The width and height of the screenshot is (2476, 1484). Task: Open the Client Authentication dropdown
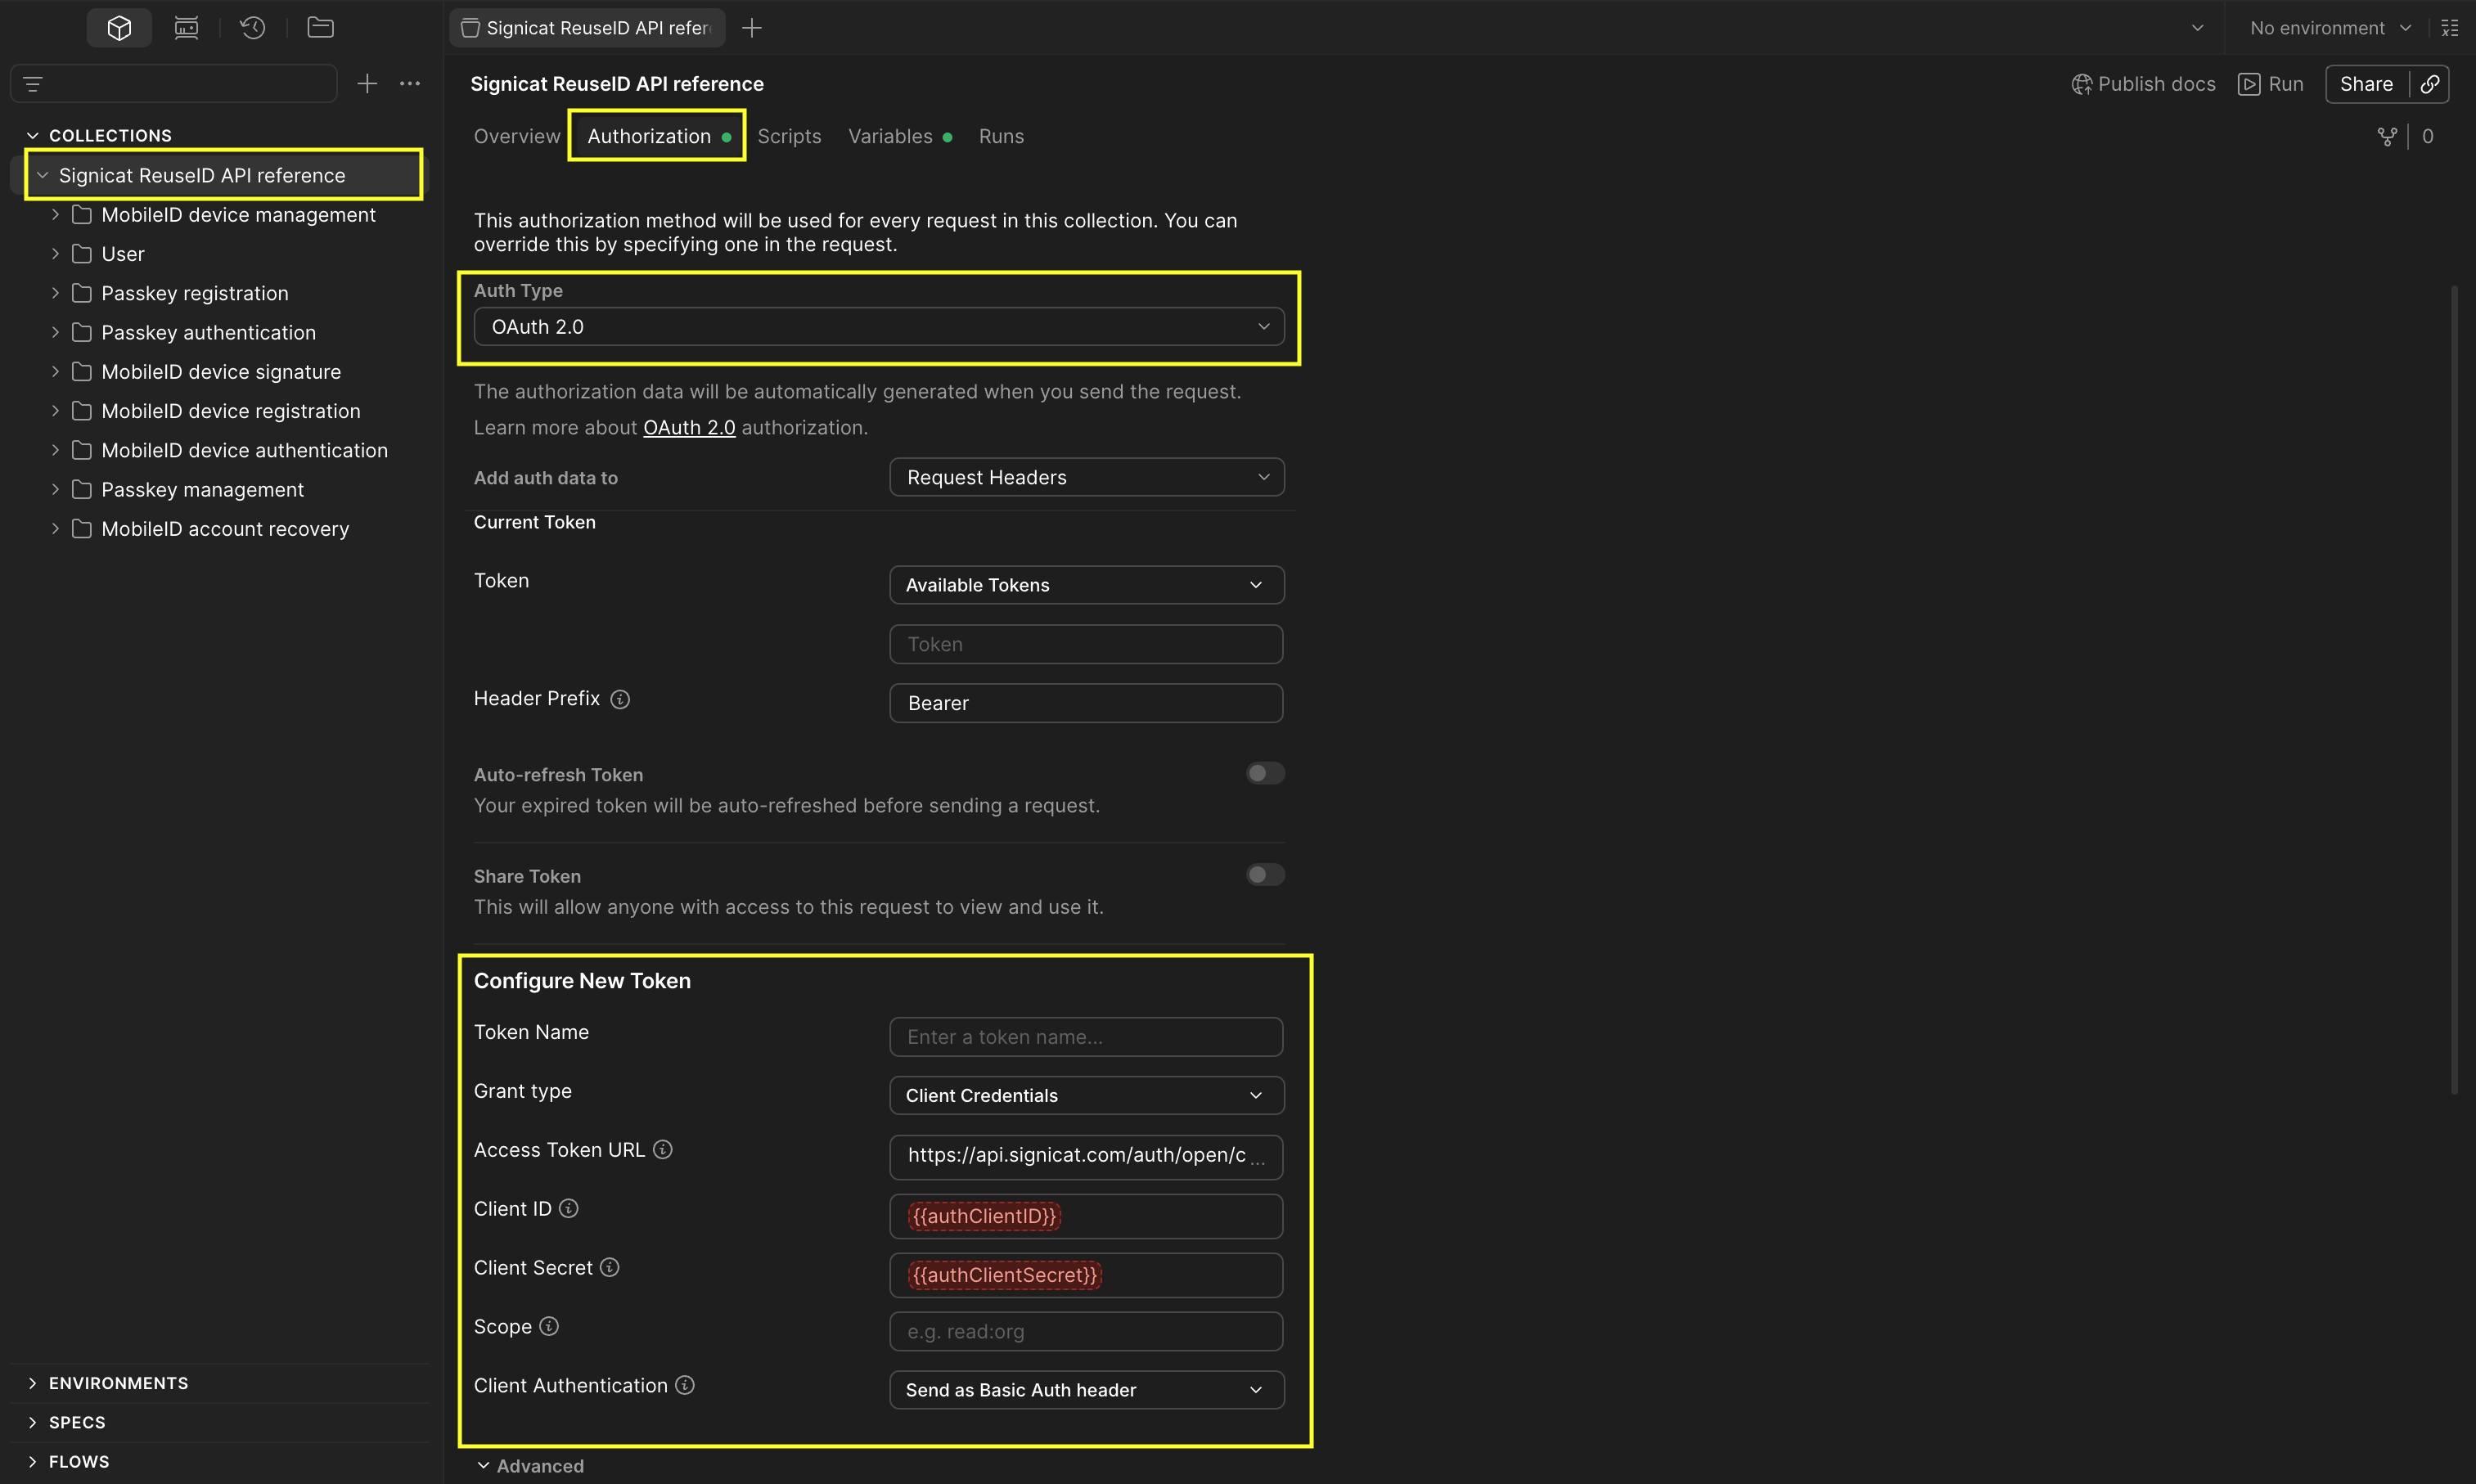(1086, 1390)
